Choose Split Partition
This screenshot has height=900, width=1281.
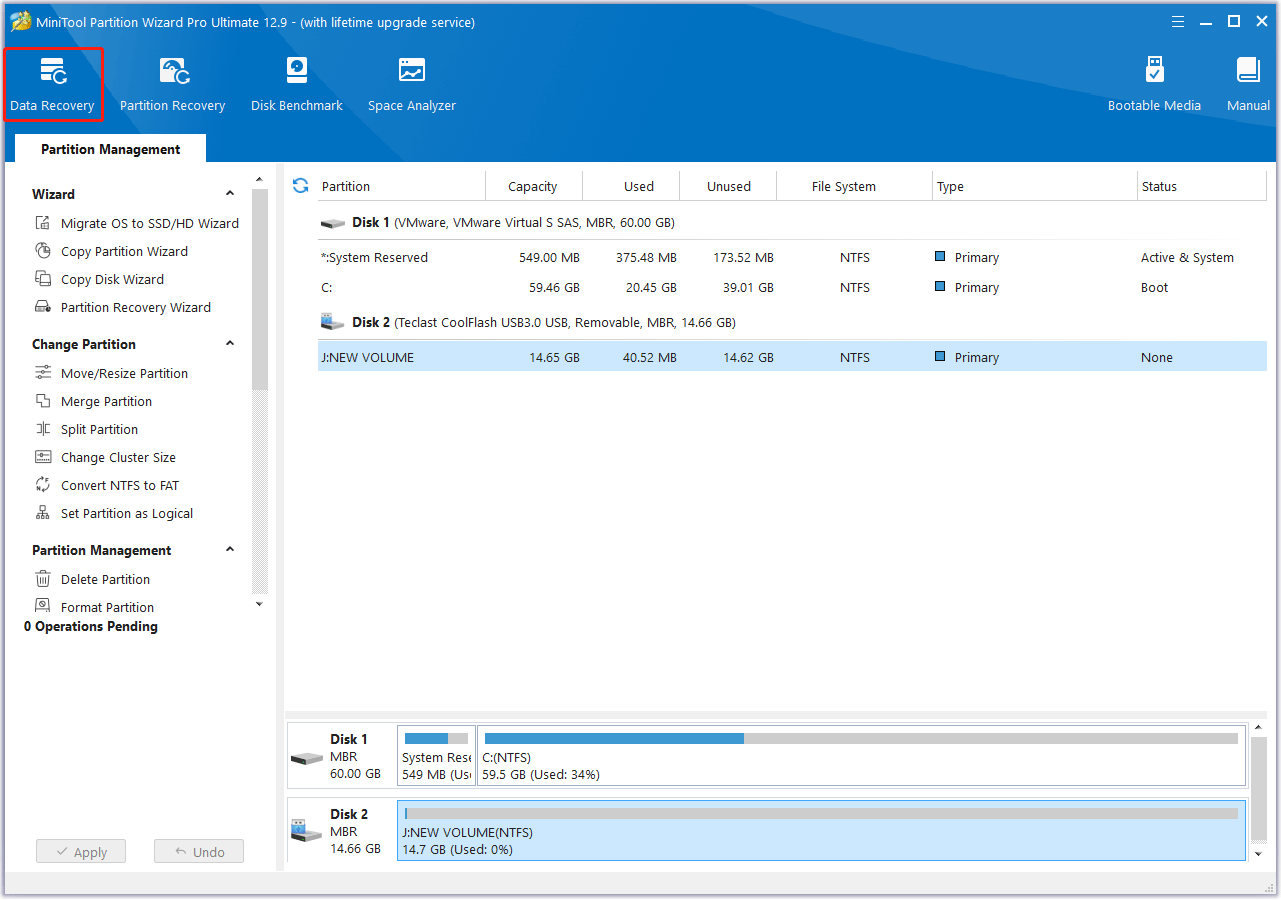point(87,429)
